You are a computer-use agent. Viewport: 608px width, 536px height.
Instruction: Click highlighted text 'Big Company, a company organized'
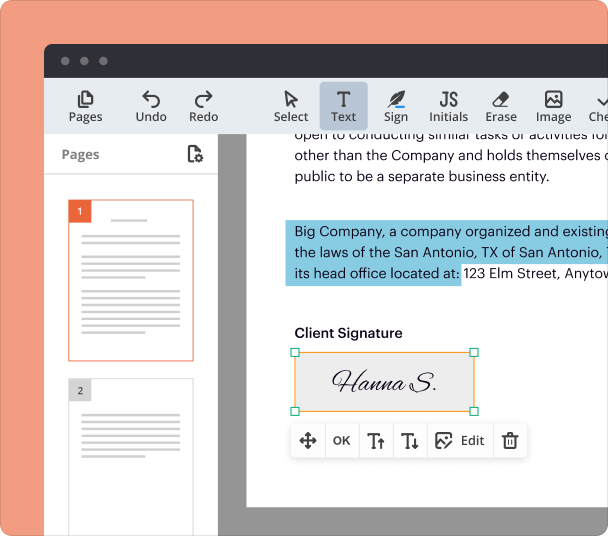click(x=413, y=232)
